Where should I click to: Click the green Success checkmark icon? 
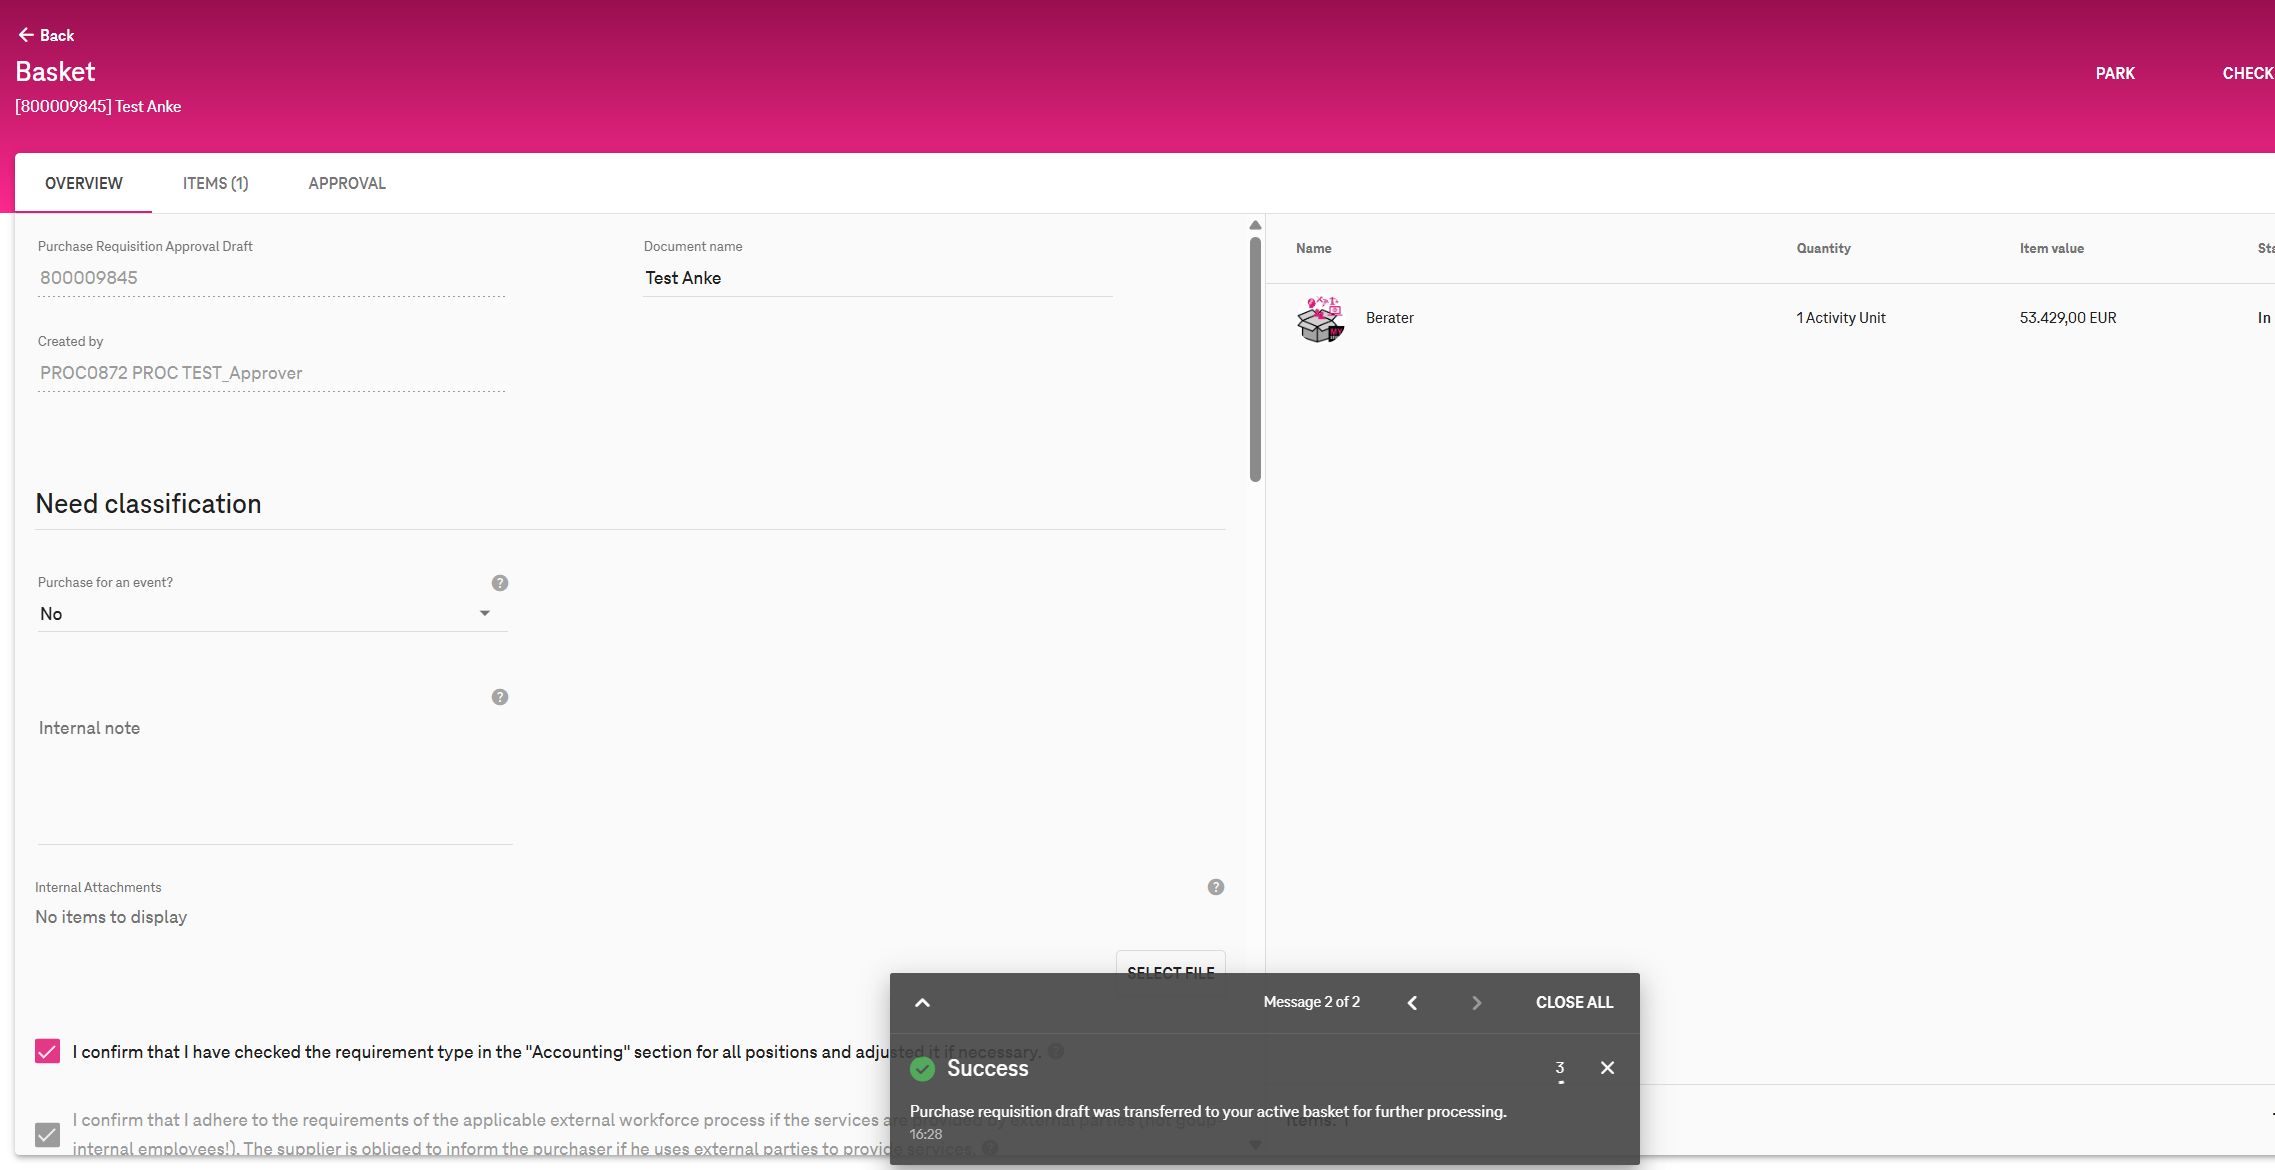pos(922,1069)
